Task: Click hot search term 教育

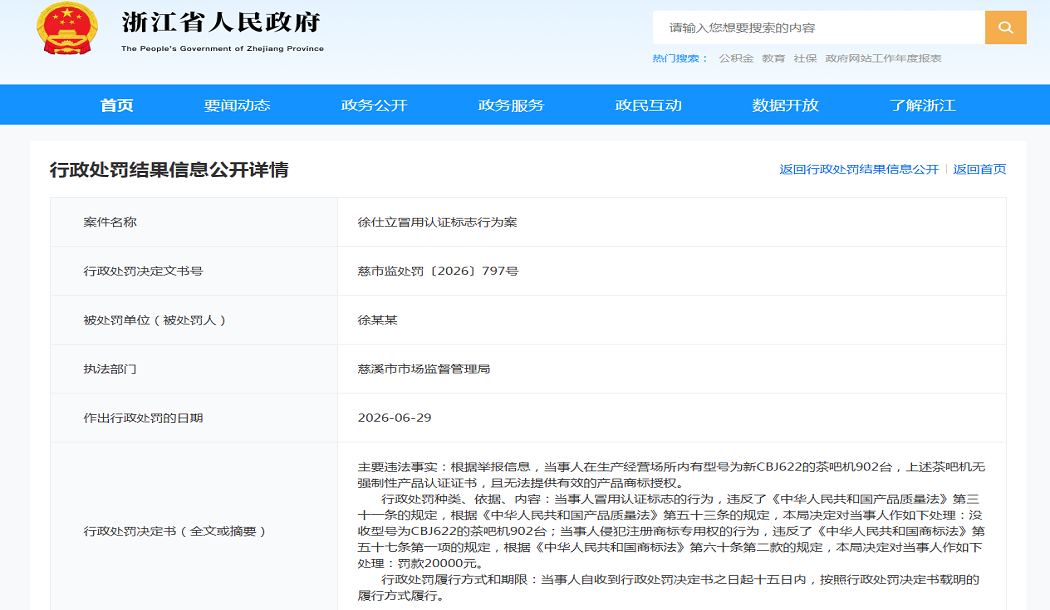Action: click(x=773, y=58)
